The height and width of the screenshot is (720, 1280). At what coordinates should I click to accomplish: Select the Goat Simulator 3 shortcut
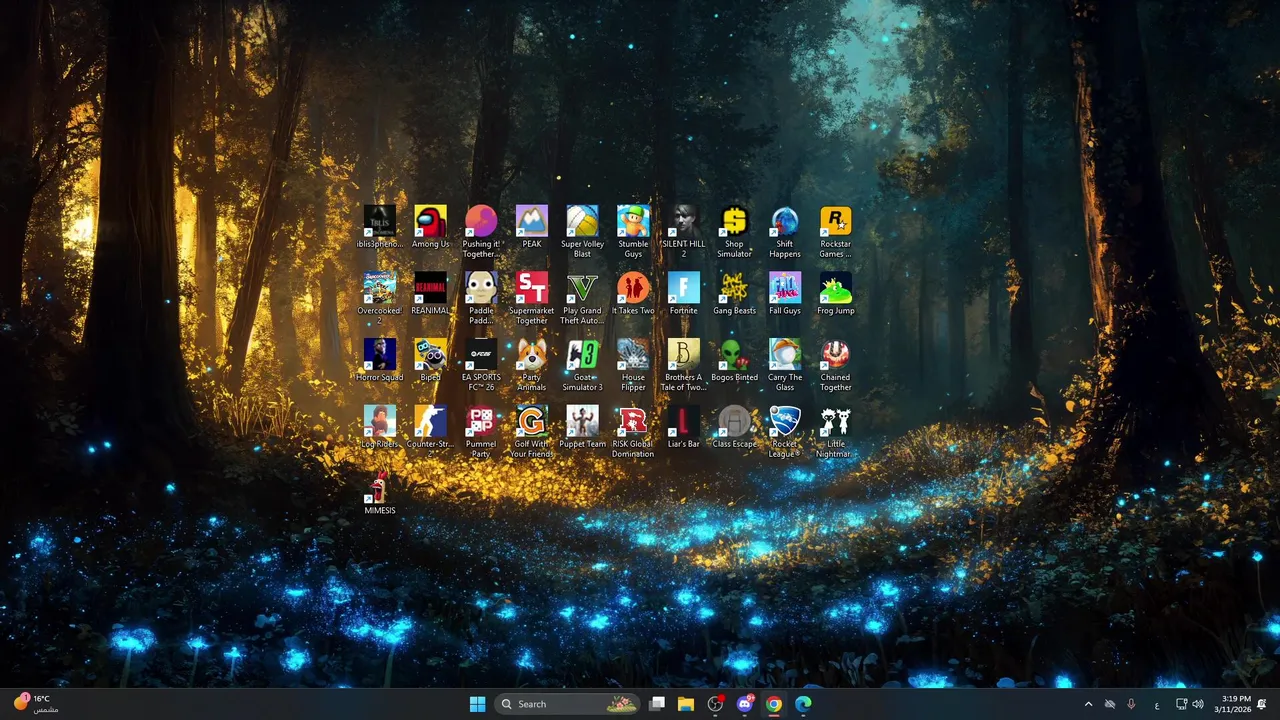[x=582, y=365]
